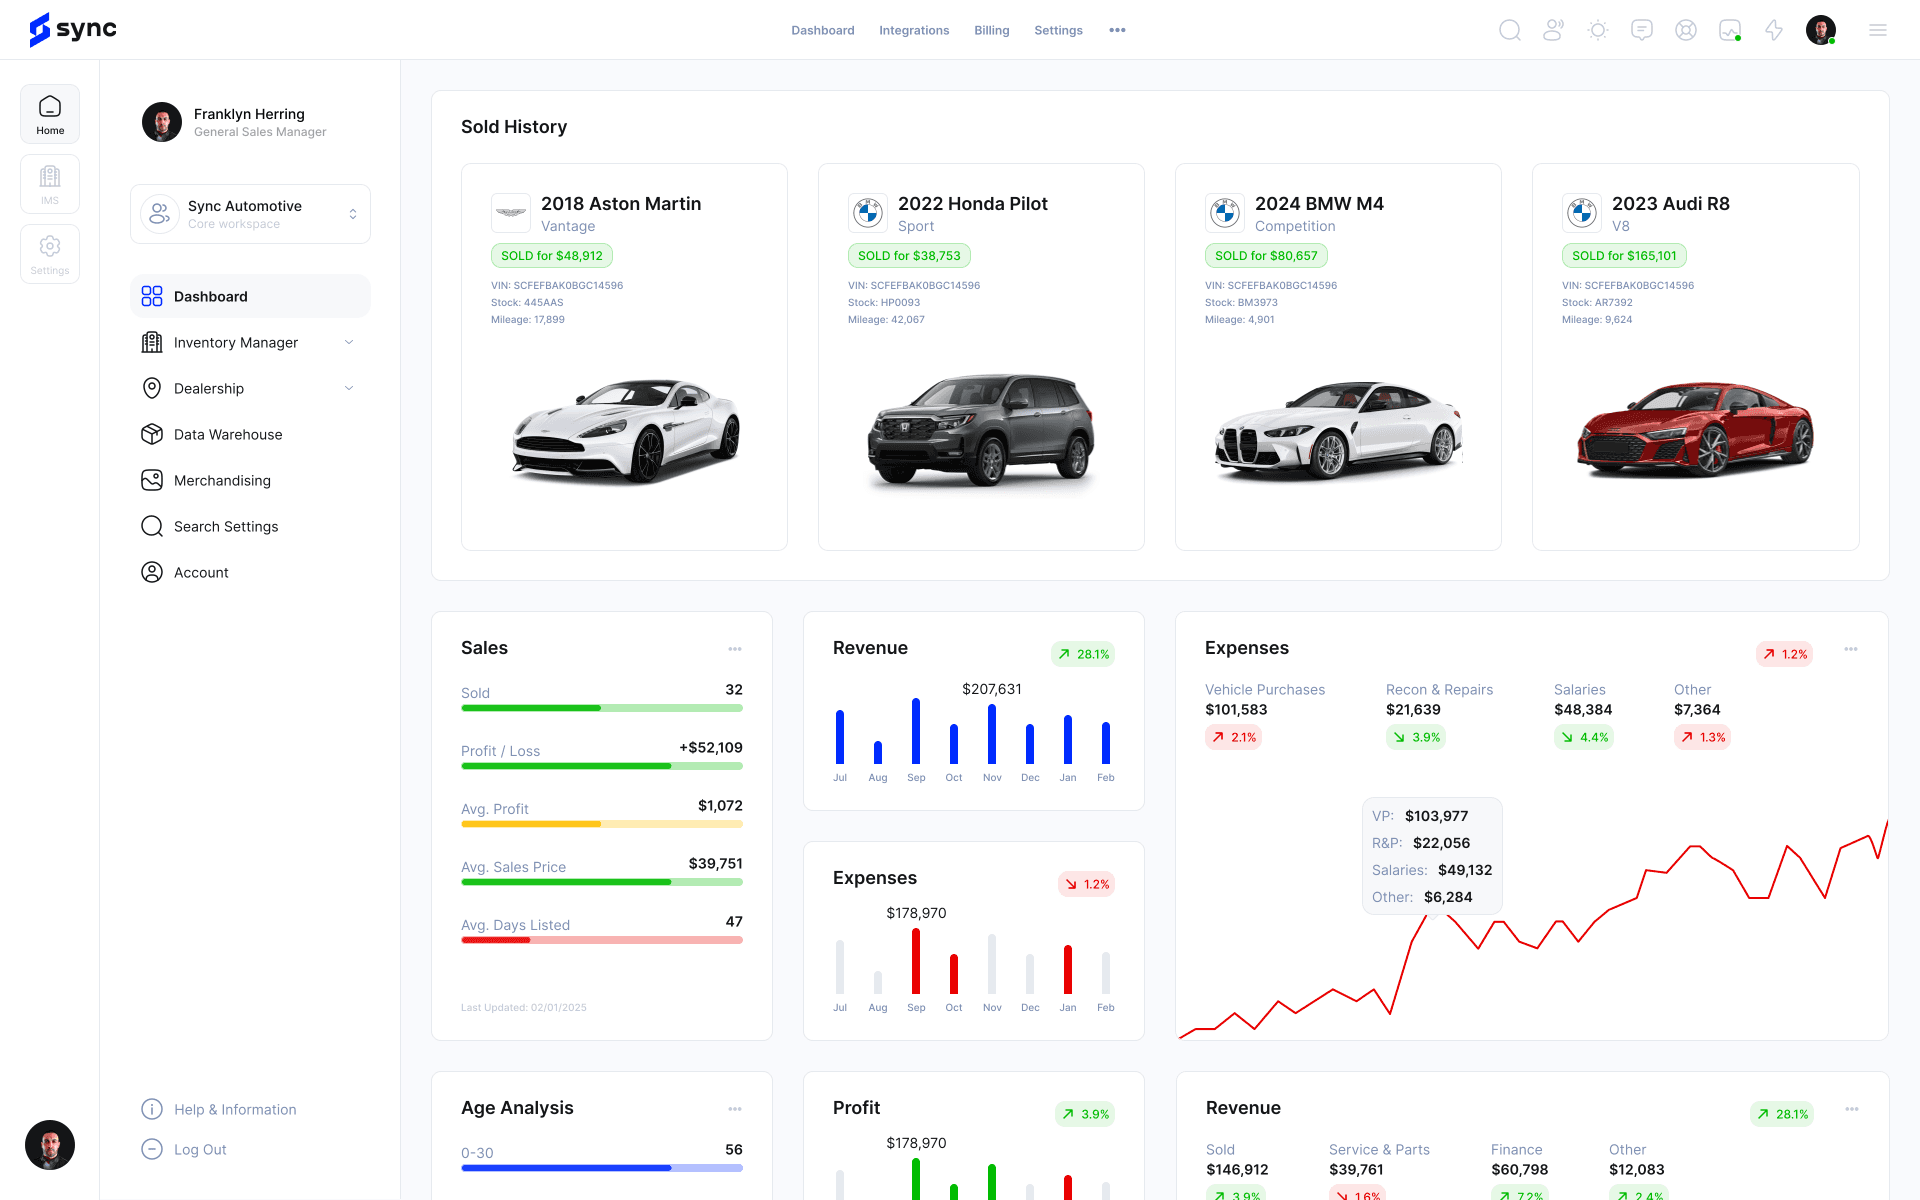The height and width of the screenshot is (1200, 1920).
Task: Open Merchandising sidebar link
Action: [250, 480]
